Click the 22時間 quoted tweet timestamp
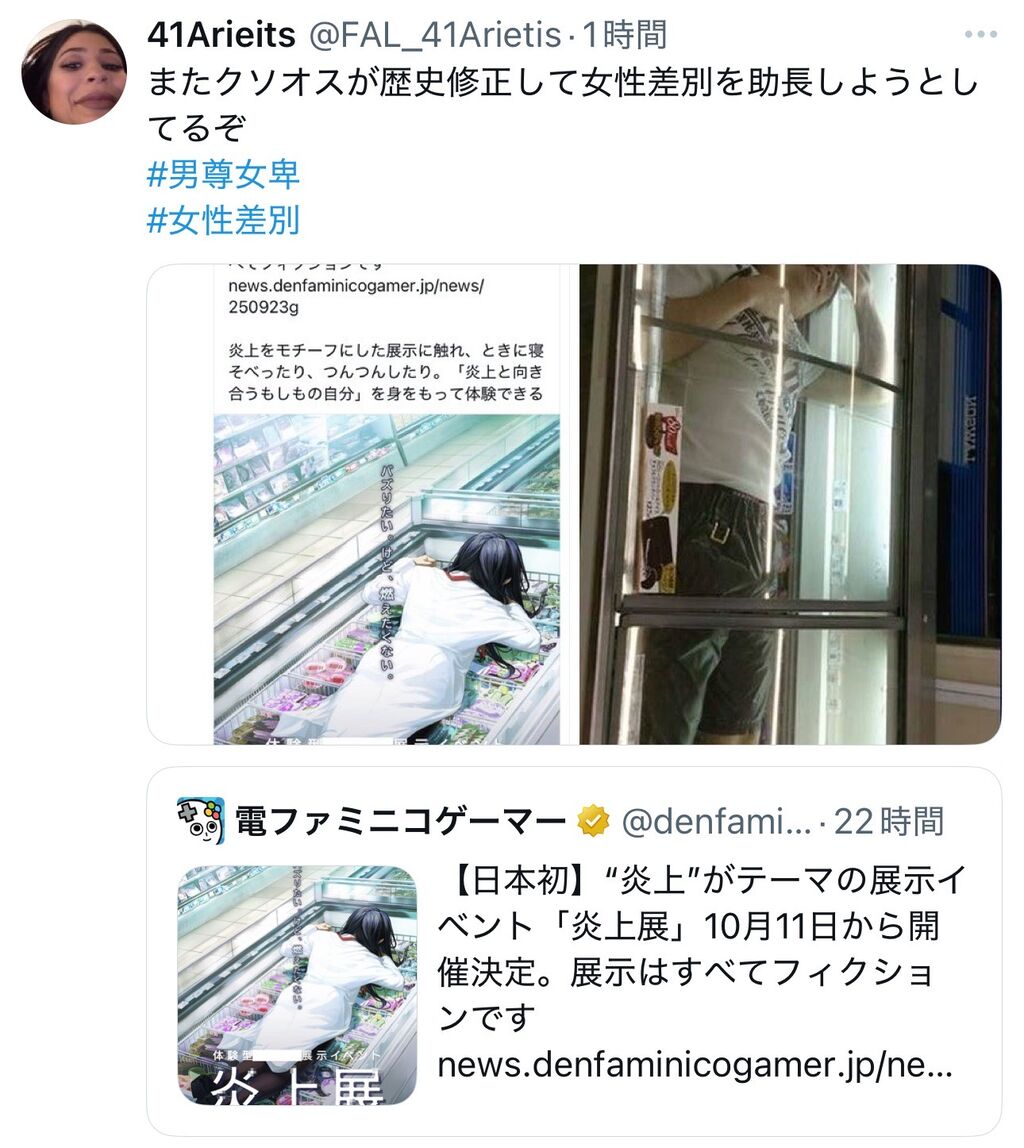1024x1148 pixels. 889,821
